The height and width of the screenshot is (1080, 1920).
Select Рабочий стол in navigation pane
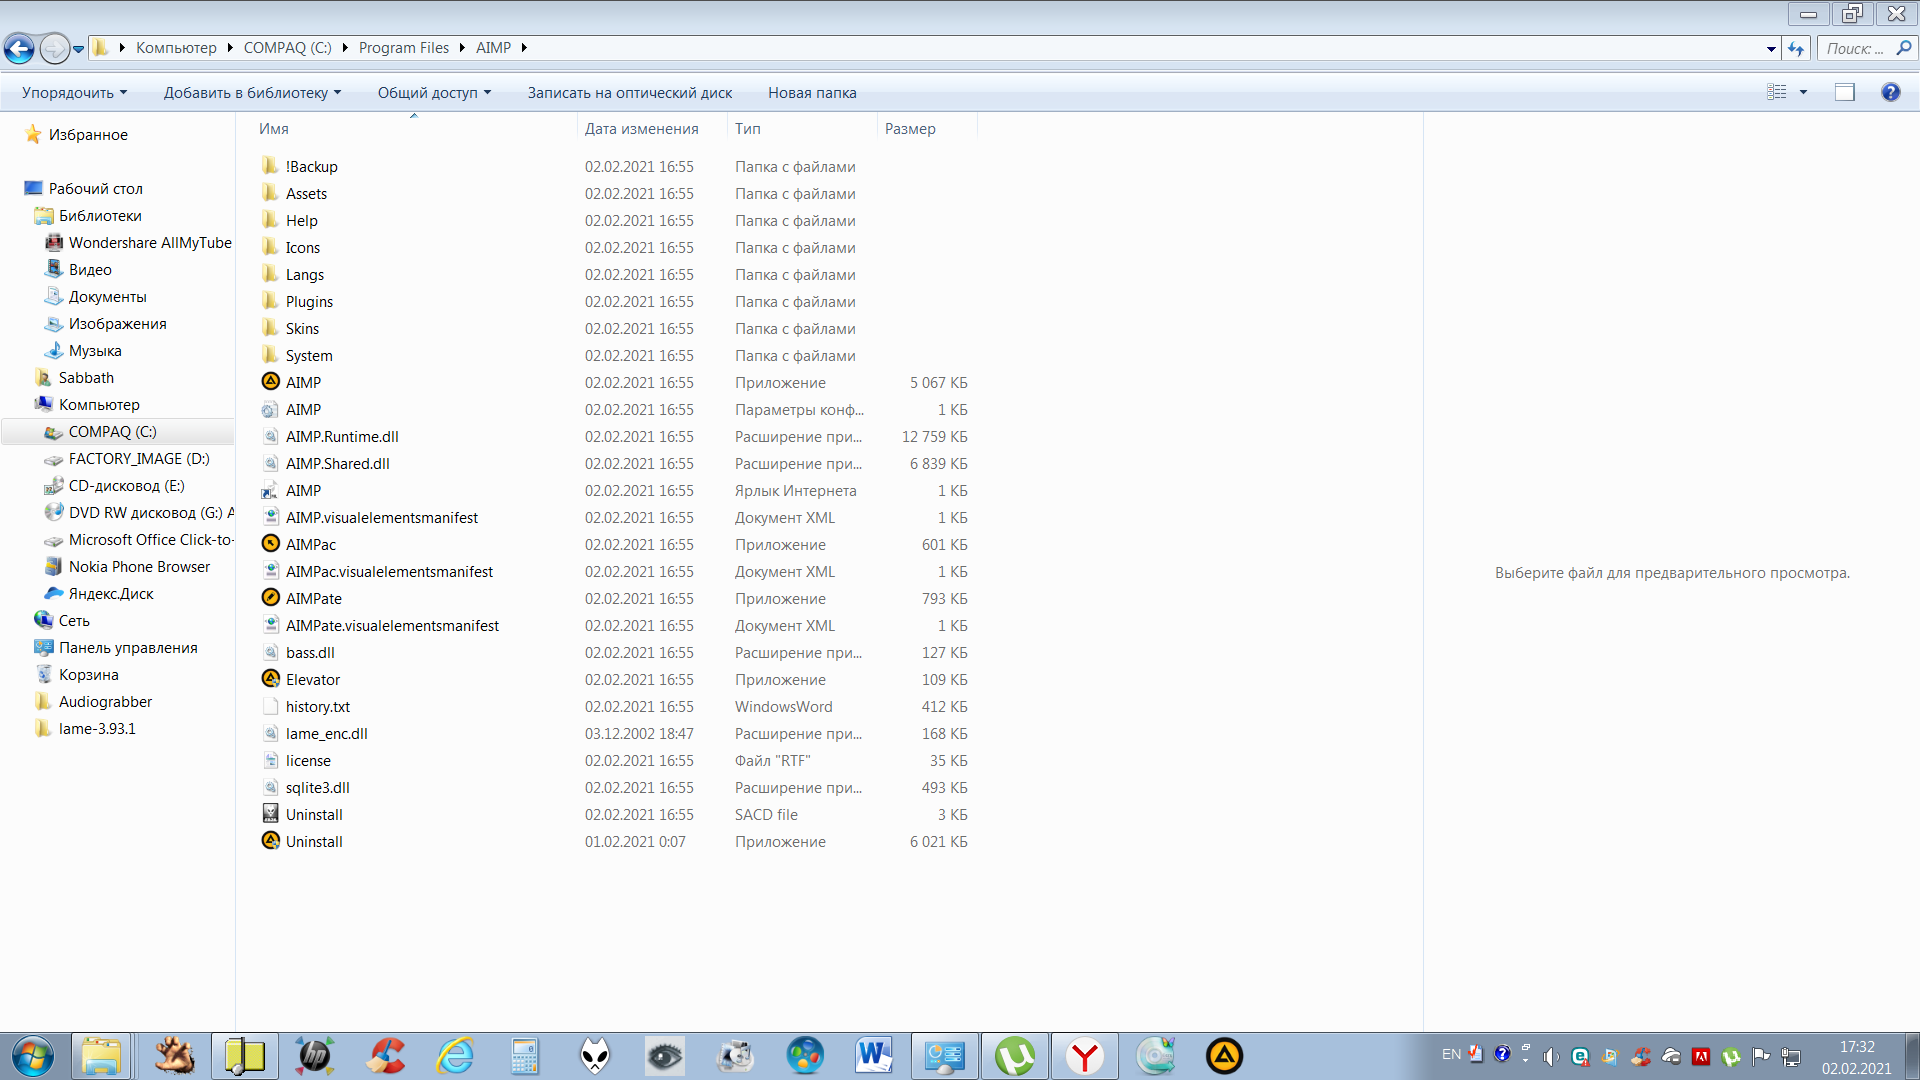tap(95, 188)
